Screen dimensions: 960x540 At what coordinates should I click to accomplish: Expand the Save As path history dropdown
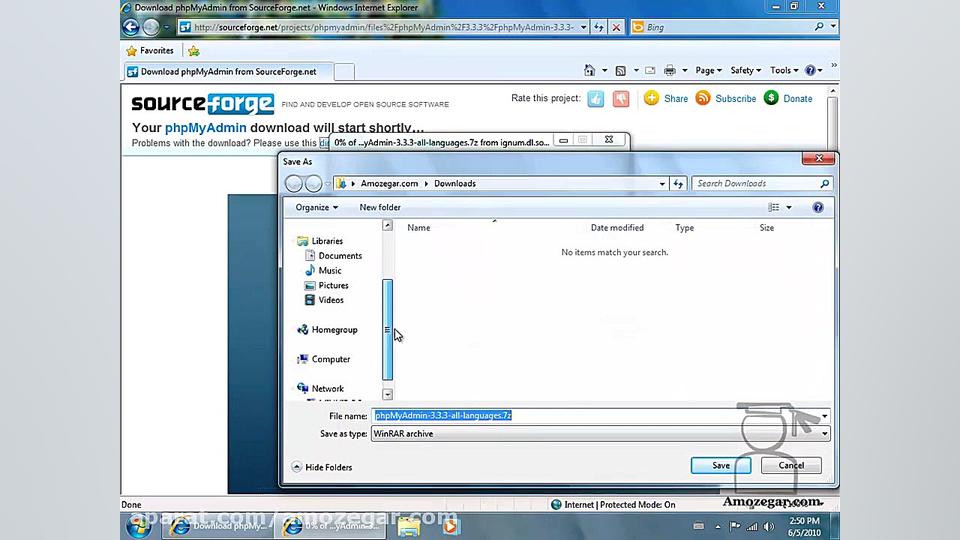662,184
